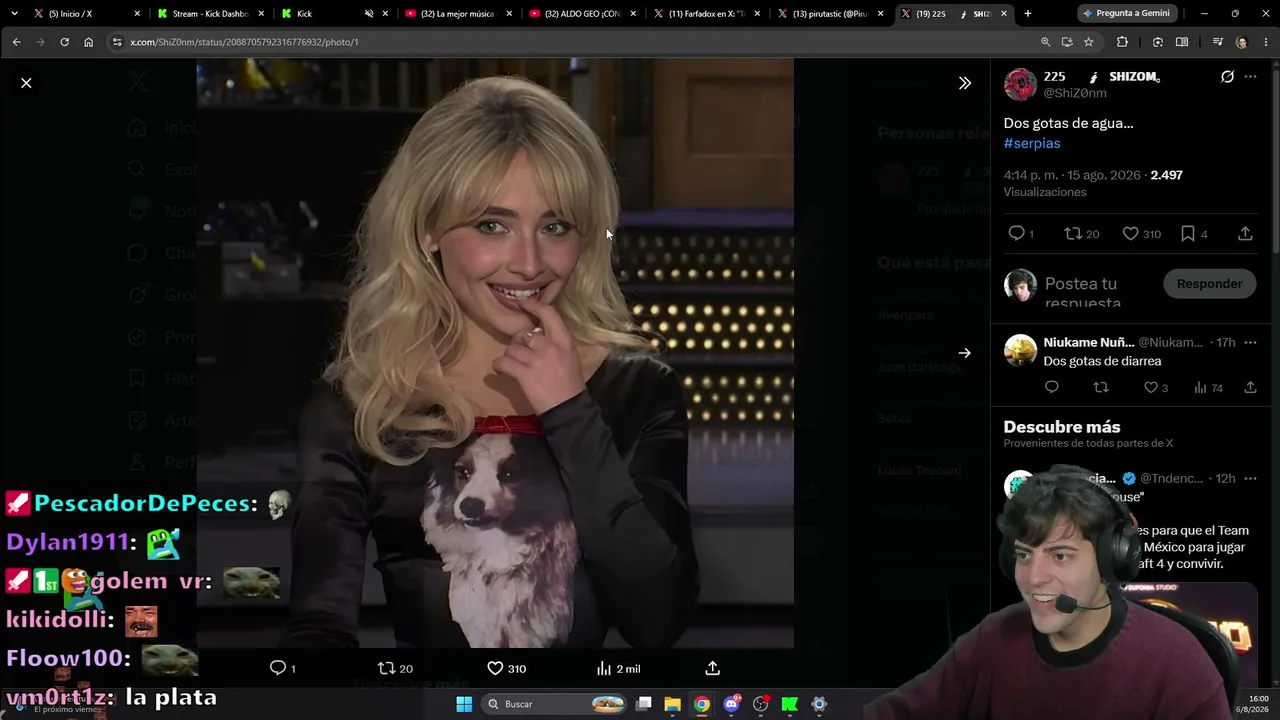Share Niukame's reply with the share icon
The width and height of the screenshot is (1280, 720).
(1250, 387)
